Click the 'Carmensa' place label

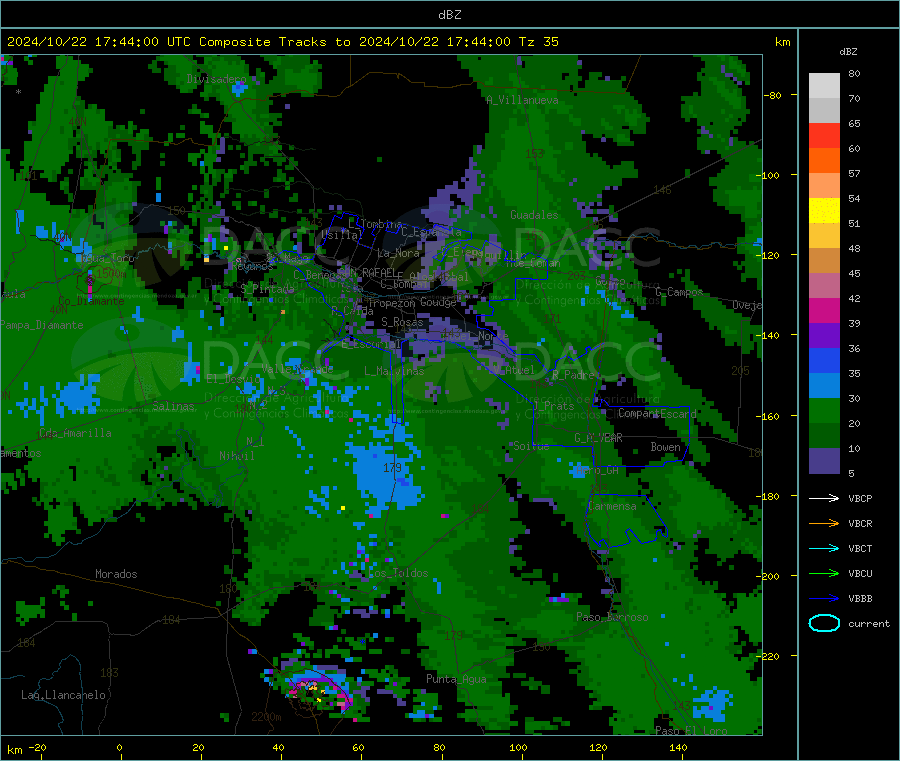click(613, 506)
